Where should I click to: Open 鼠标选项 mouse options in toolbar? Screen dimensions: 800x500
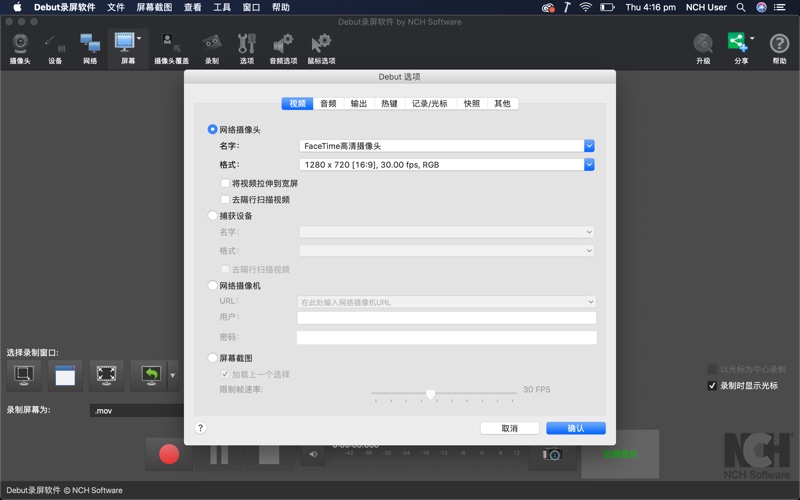tap(321, 47)
